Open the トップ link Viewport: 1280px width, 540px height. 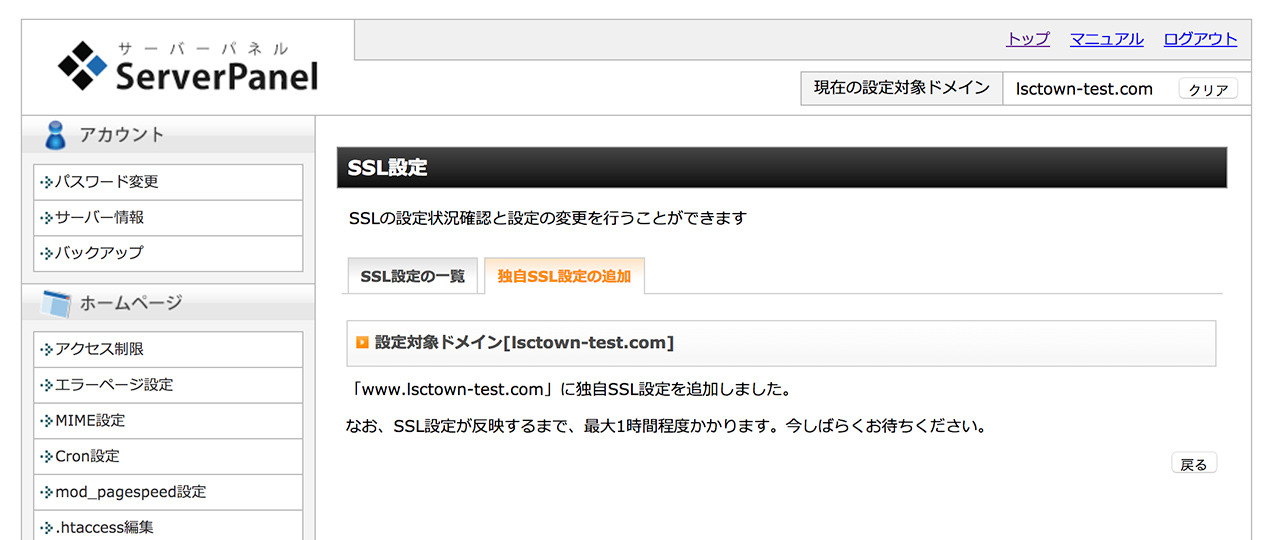click(x=1027, y=39)
